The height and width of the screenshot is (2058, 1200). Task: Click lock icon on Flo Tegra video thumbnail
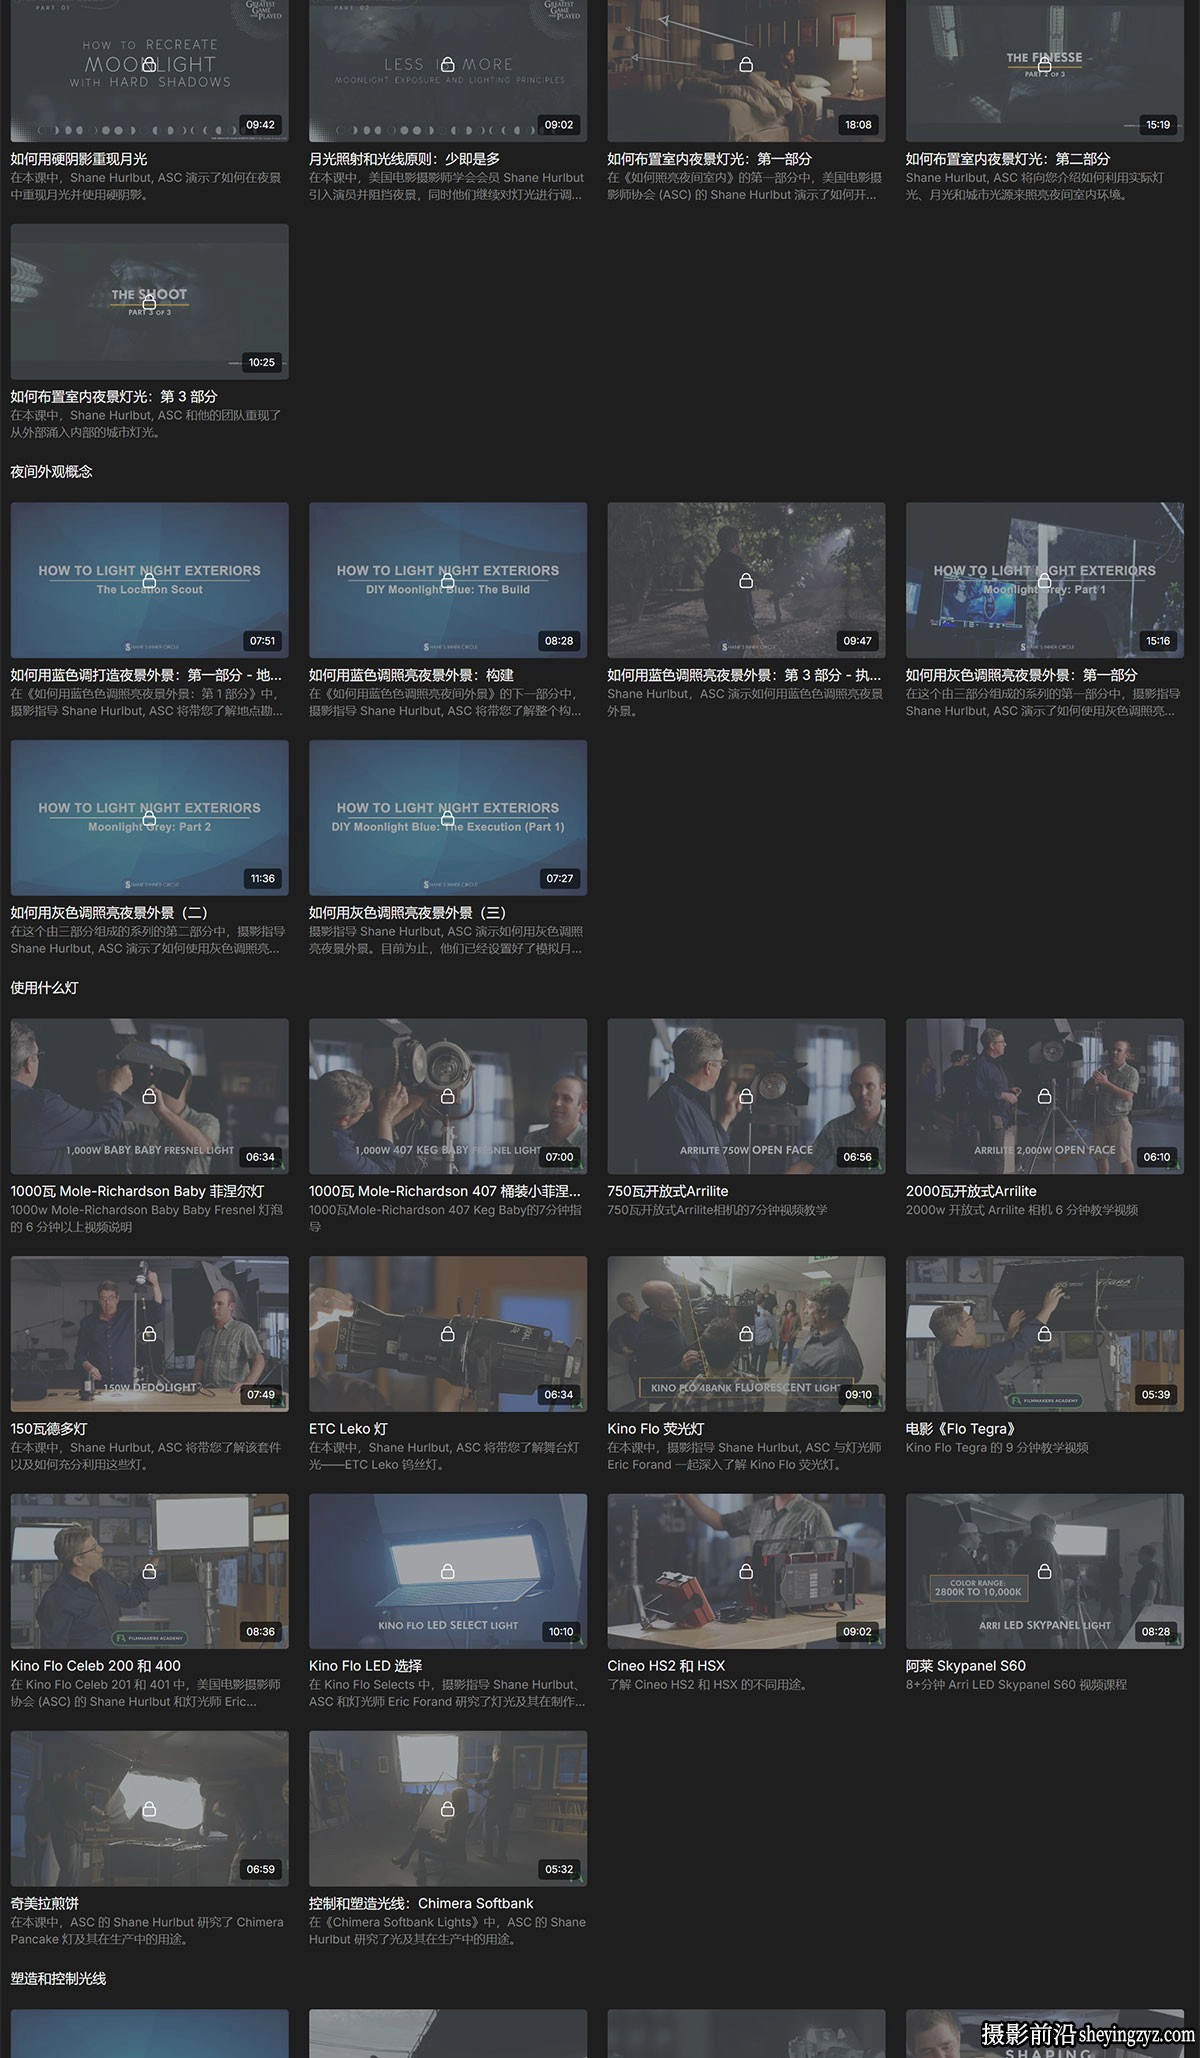(x=1044, y=1334)
